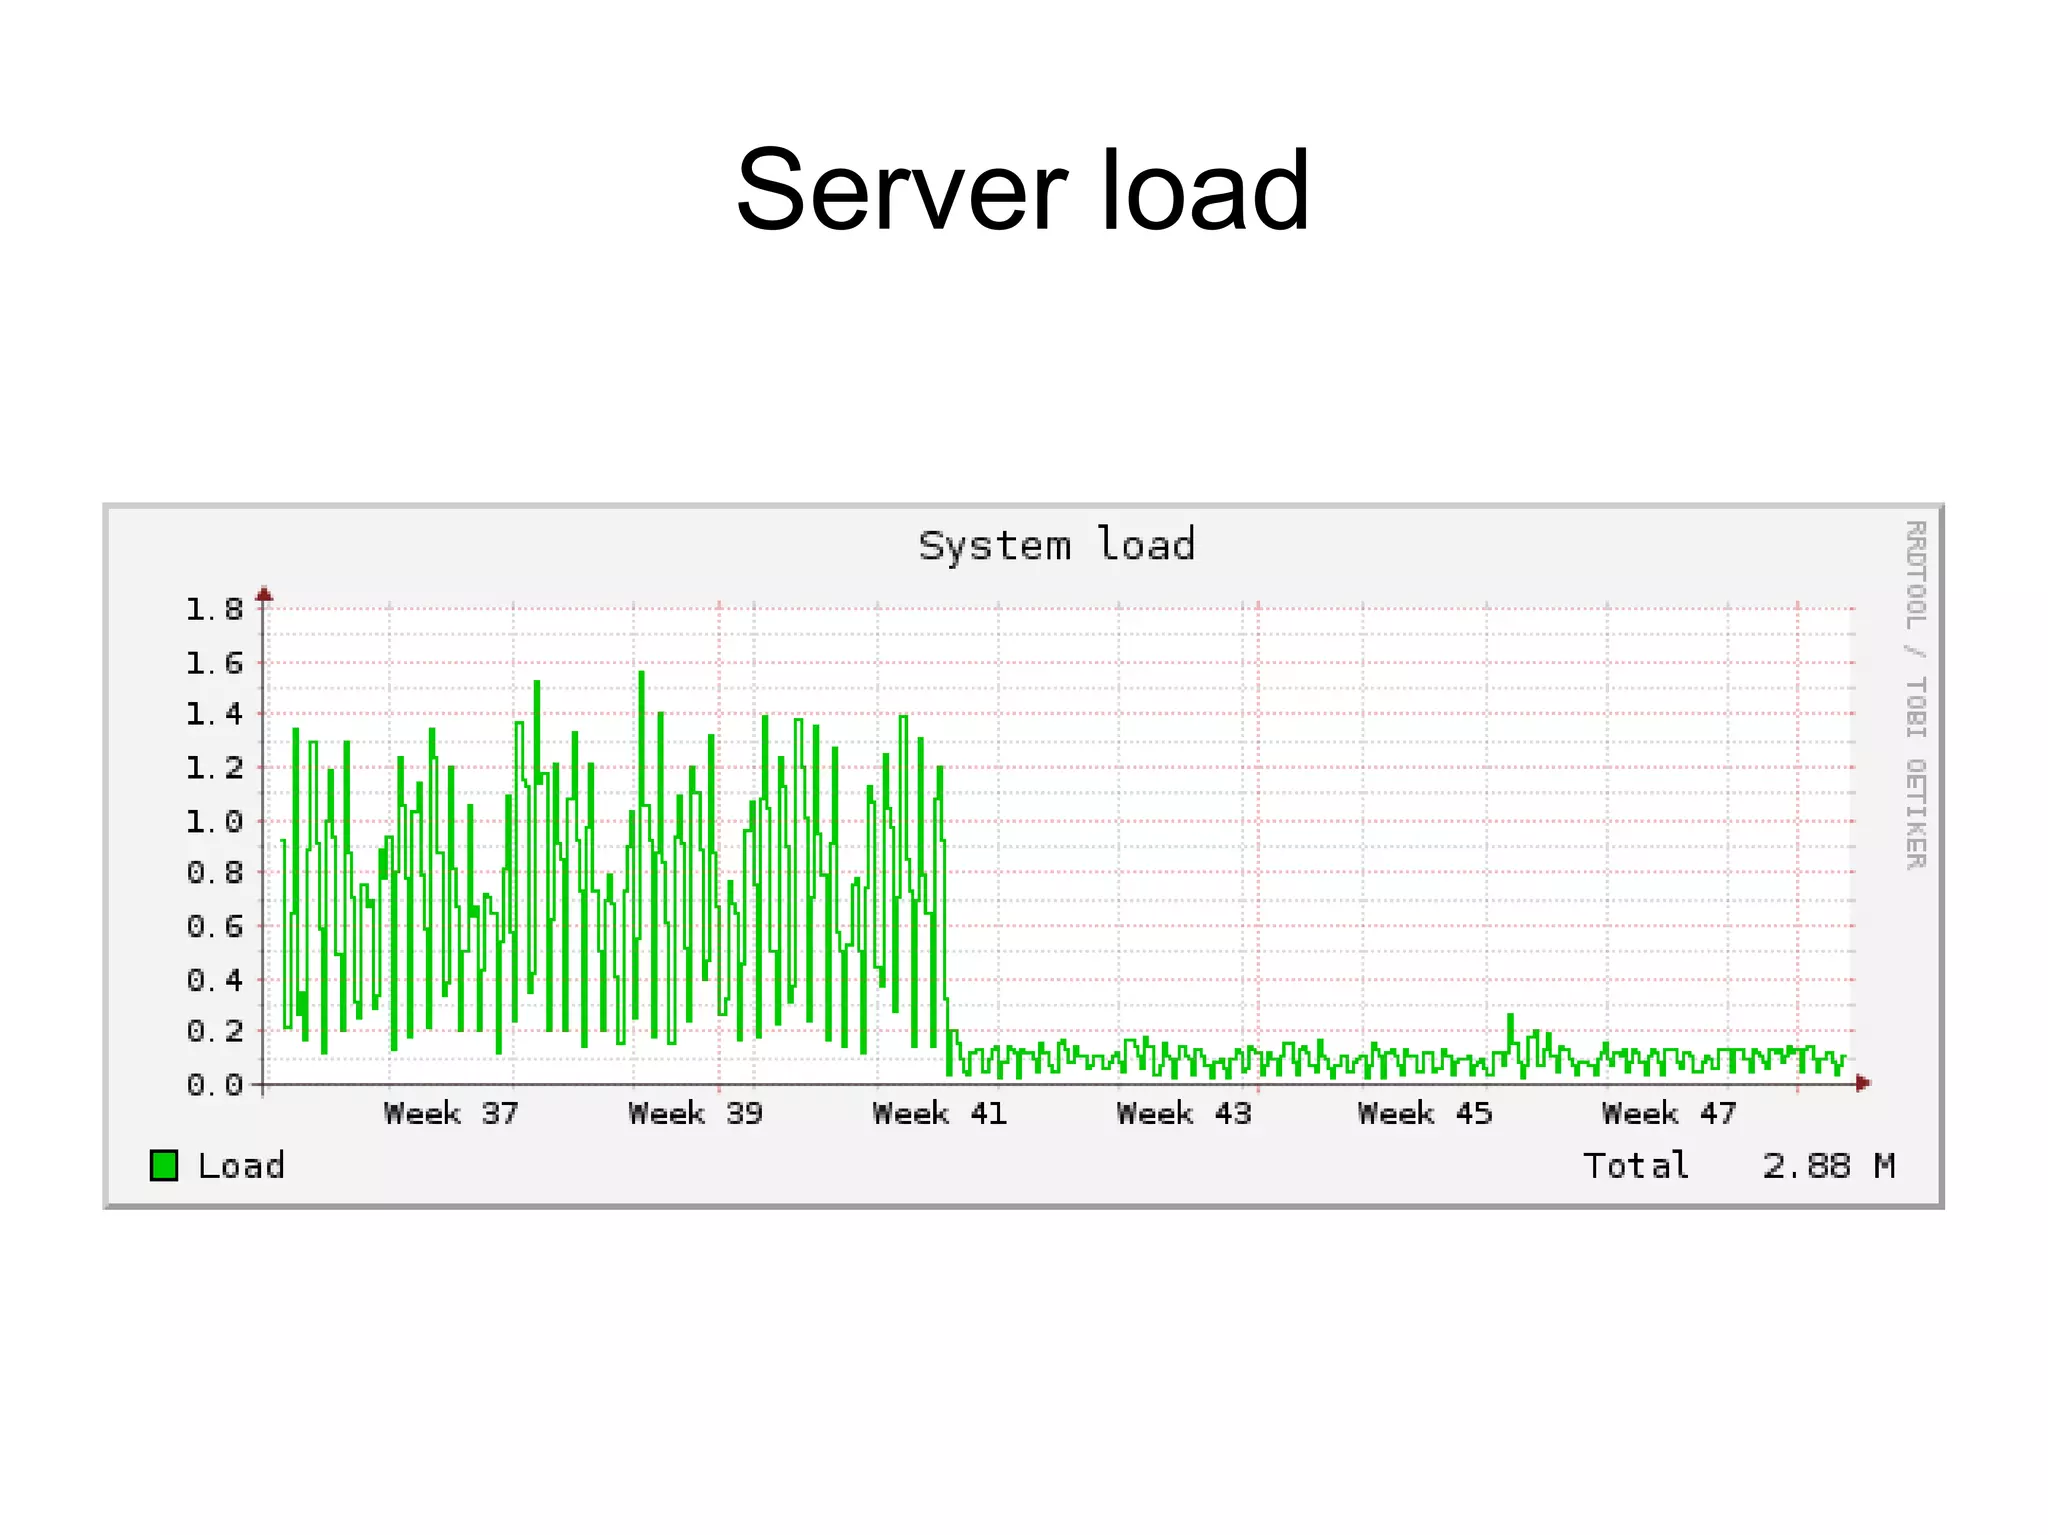Click the Server load slide title
Screen dimensions: 2048x1535
tap(1022, 190)
